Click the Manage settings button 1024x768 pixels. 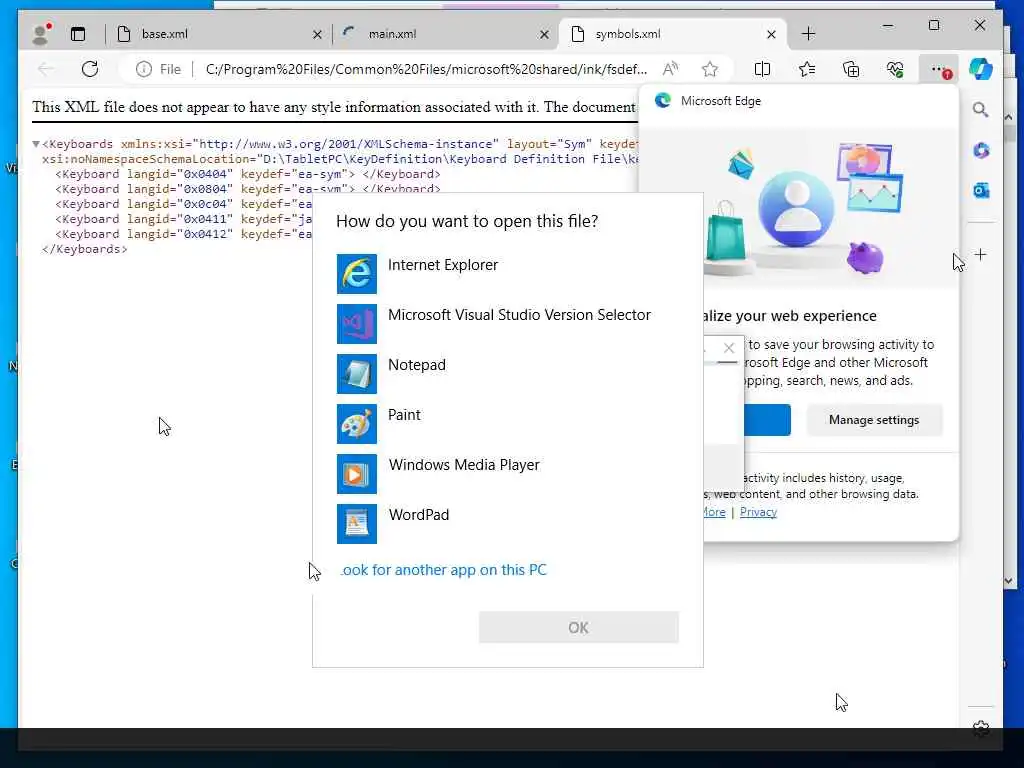[x=874, y=420]
